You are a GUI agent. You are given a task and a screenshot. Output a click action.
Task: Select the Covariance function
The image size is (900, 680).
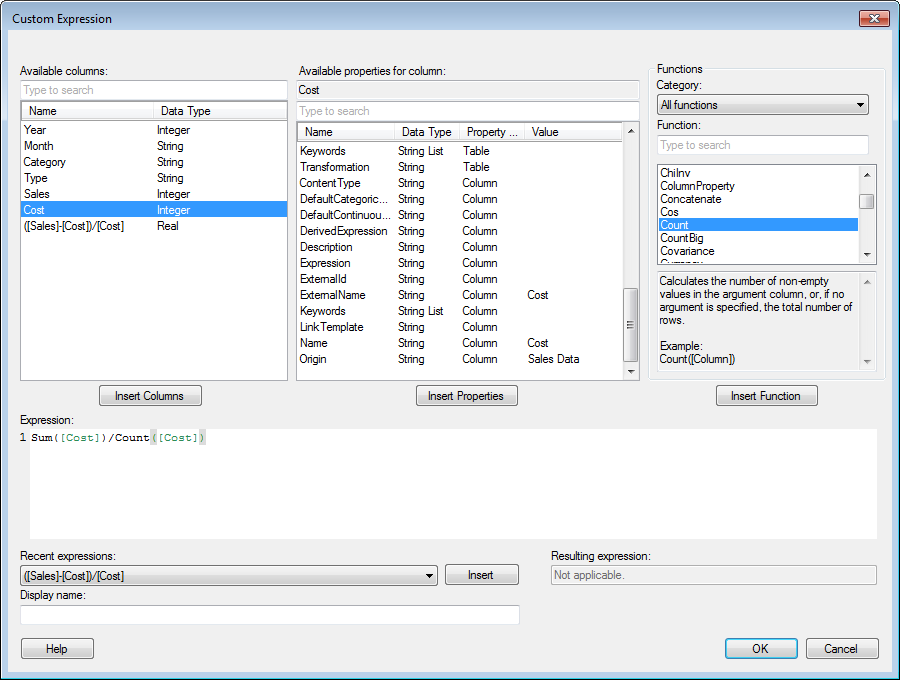click(x=687, y=252)
